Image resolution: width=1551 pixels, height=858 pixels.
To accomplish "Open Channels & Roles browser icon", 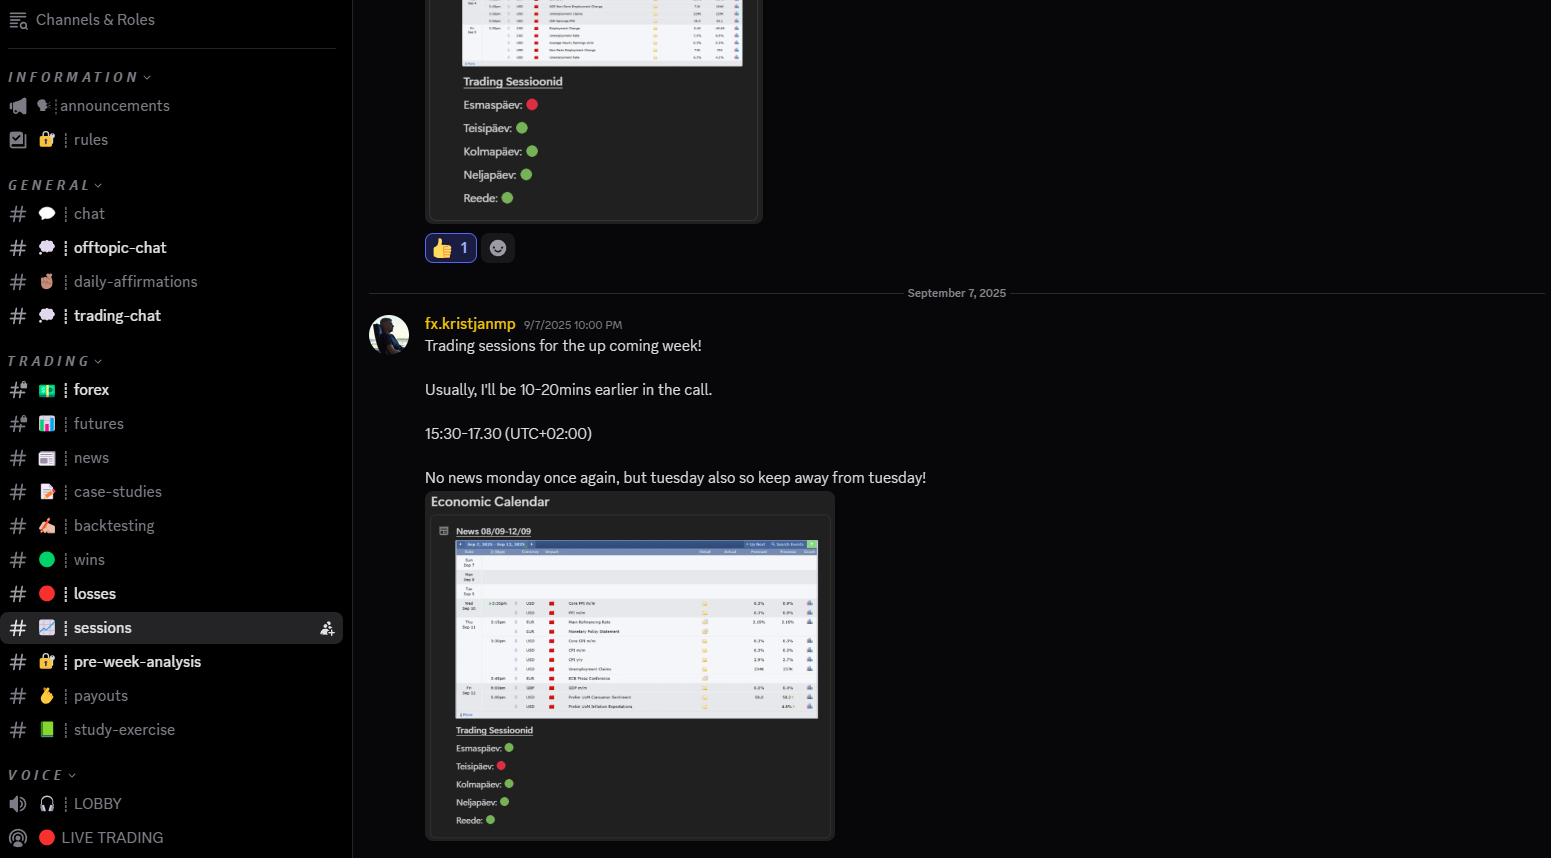I will pos(18,20).
